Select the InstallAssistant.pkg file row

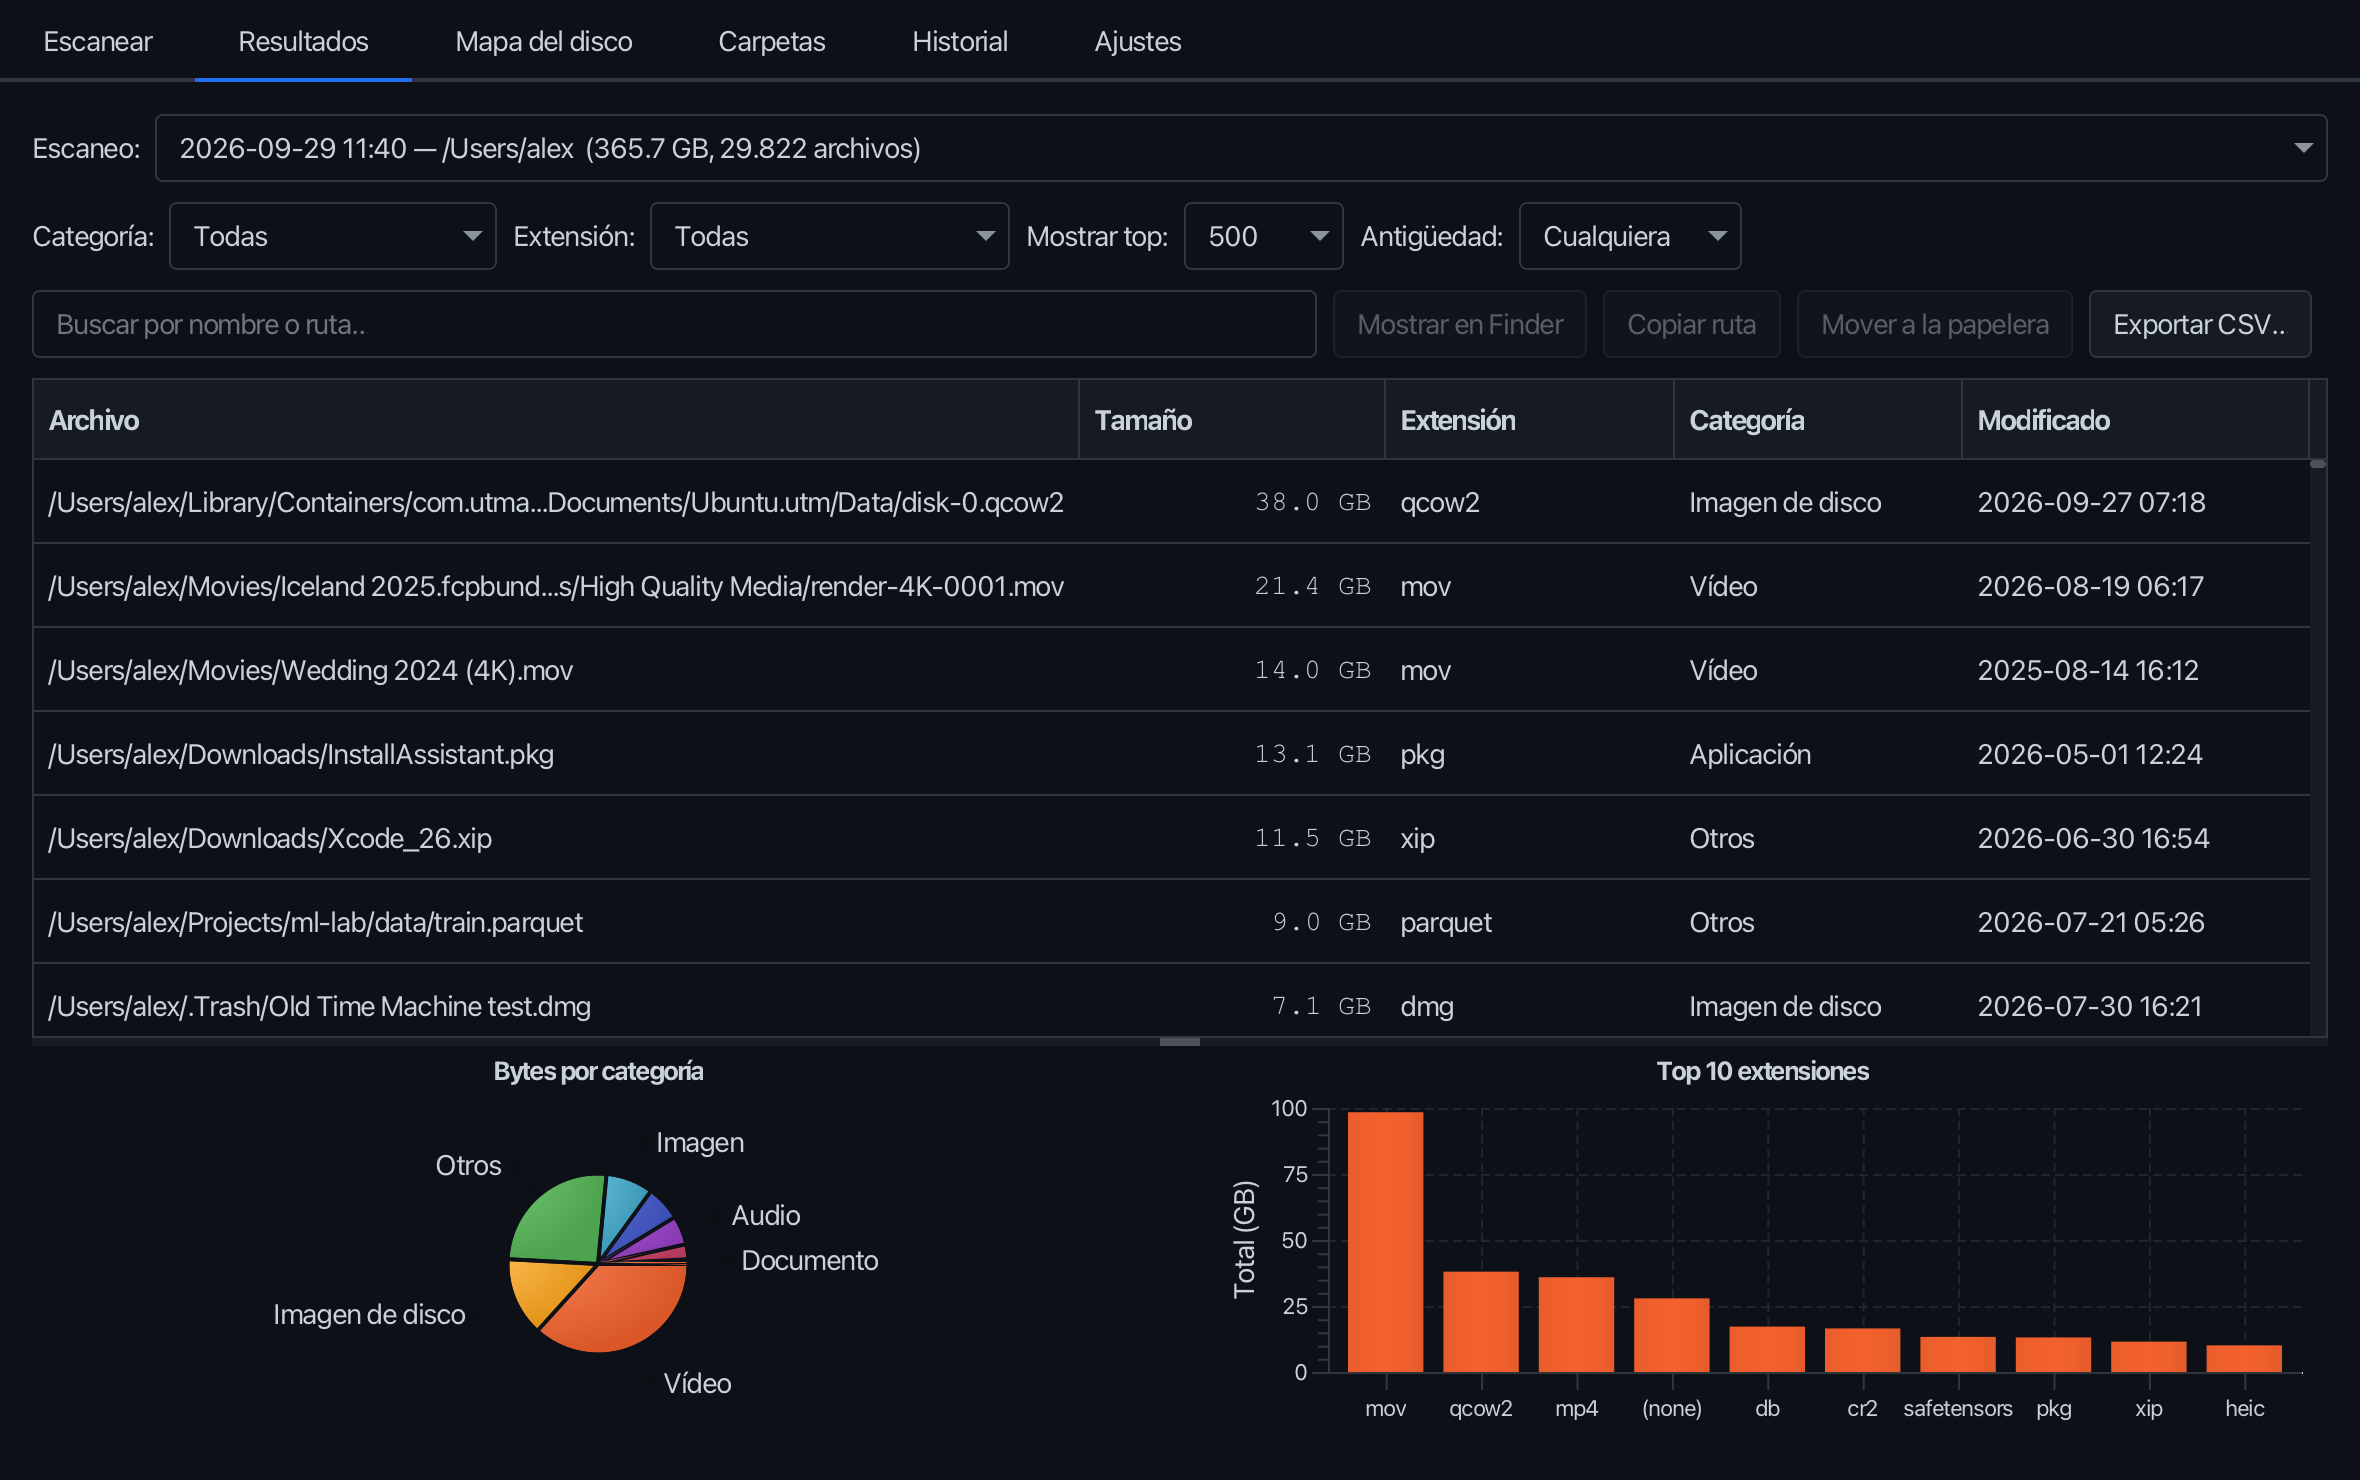(1171, 754)
